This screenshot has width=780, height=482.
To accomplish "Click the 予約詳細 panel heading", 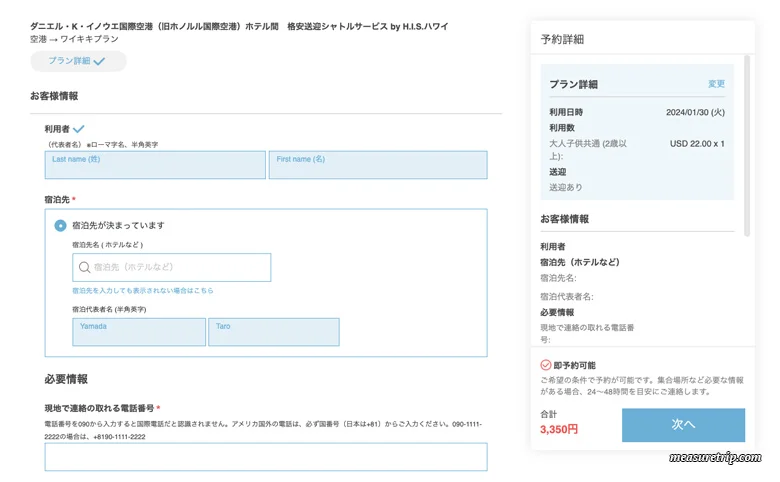I will coord(562,39).
